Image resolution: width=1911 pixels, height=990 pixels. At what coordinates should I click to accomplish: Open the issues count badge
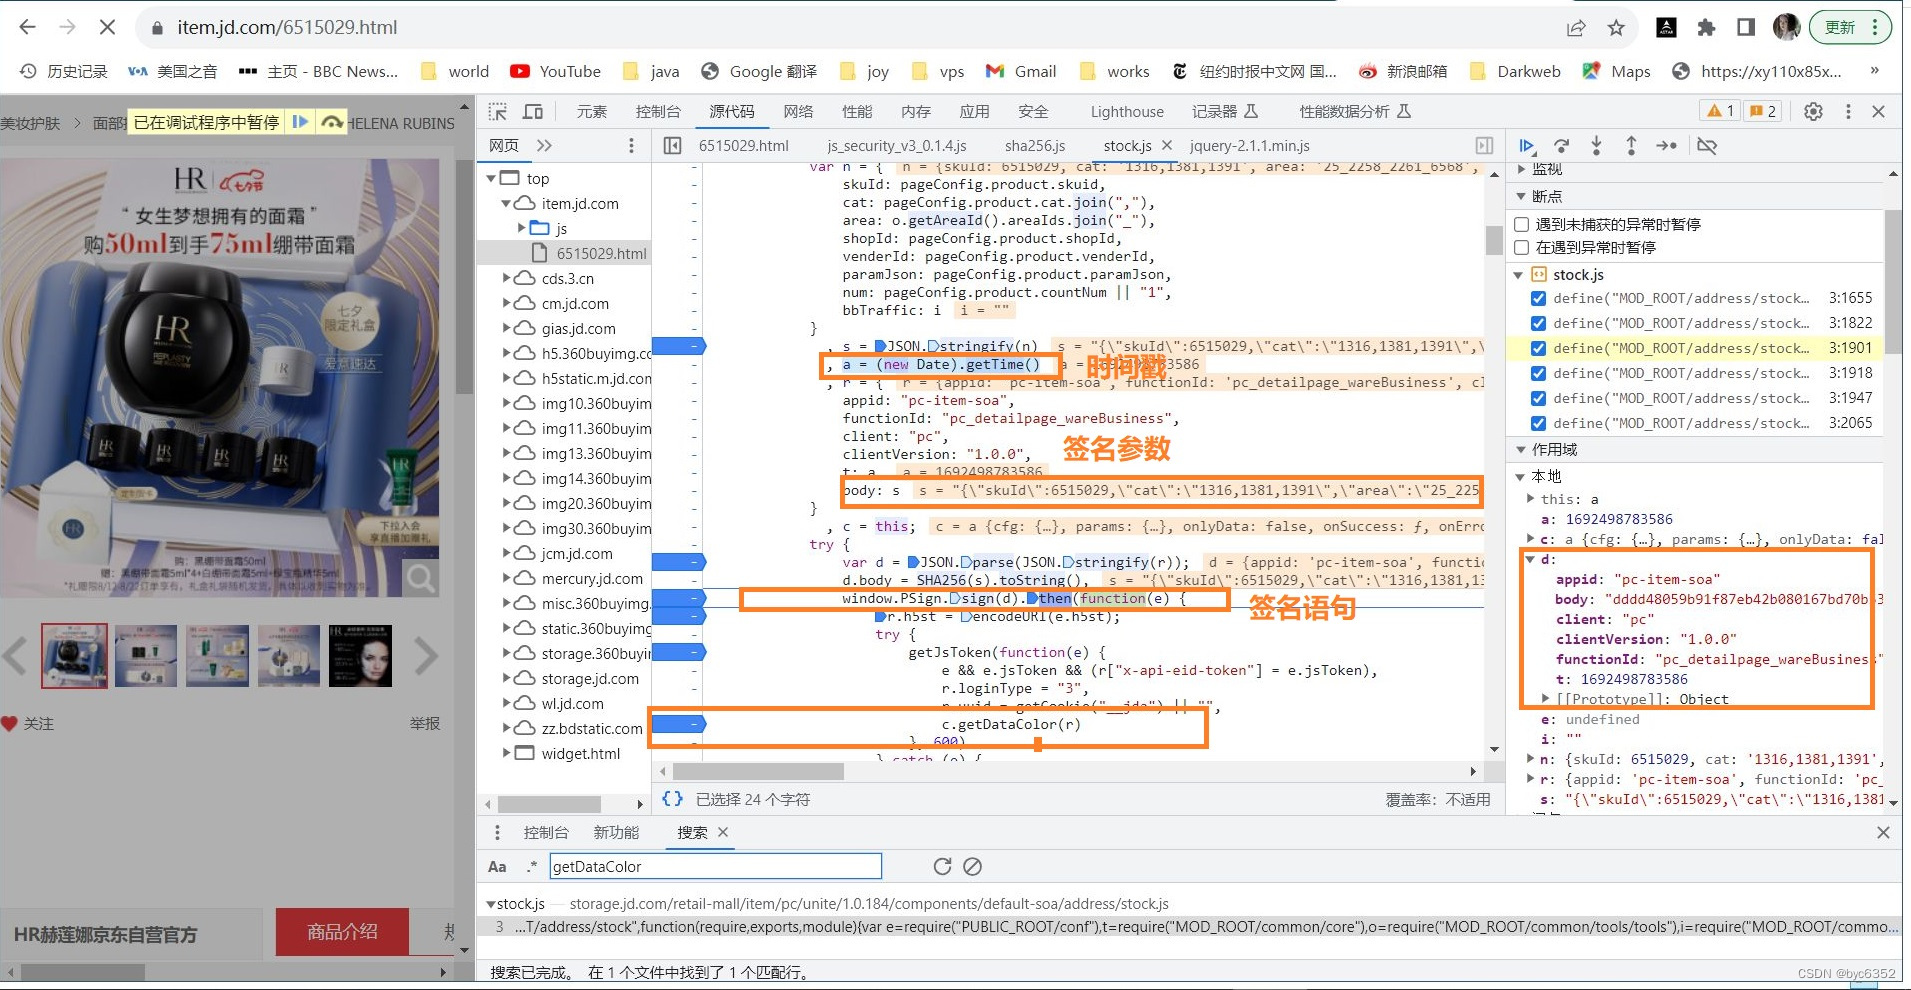[1762, 111]
